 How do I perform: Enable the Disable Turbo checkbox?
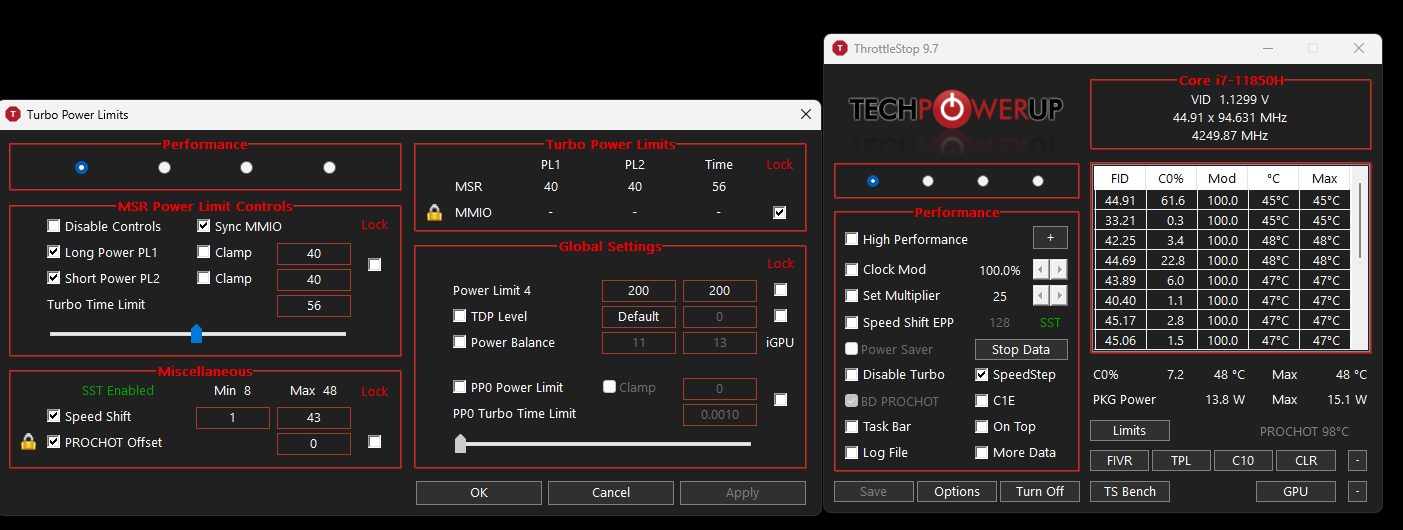(852, 375)
